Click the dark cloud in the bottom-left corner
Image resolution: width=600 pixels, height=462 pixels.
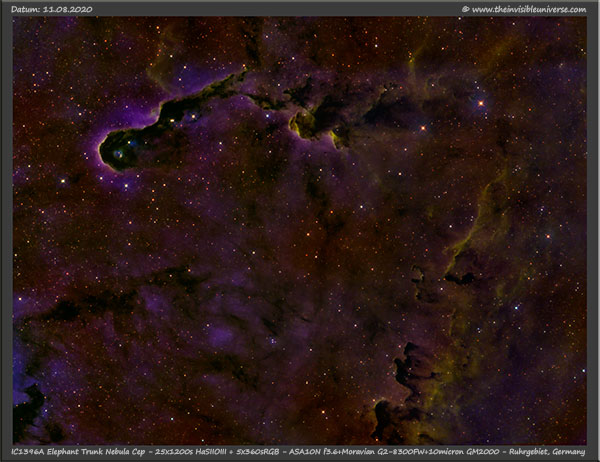click(x=28, y=405)
